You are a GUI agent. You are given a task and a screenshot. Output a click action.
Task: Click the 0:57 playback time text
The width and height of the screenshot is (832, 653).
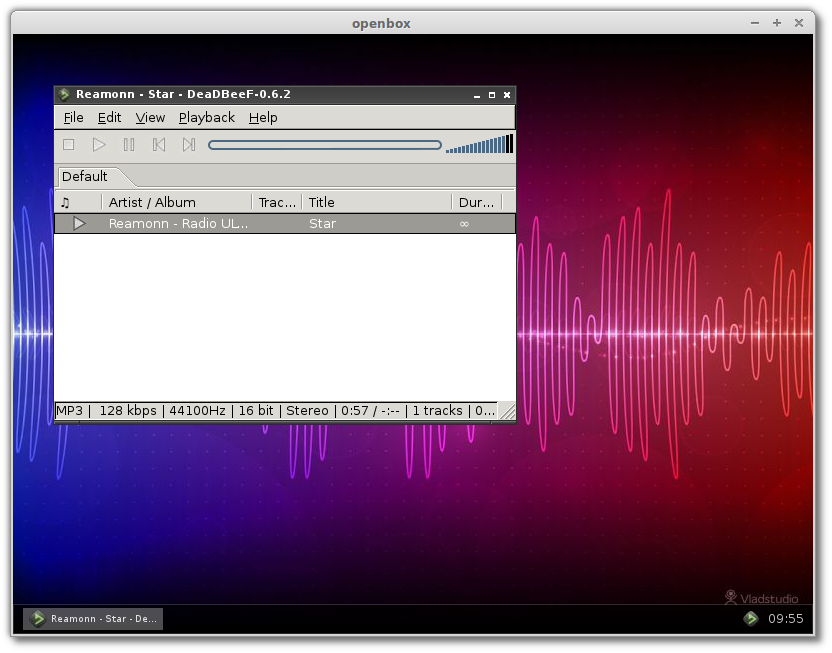[354, 411]
